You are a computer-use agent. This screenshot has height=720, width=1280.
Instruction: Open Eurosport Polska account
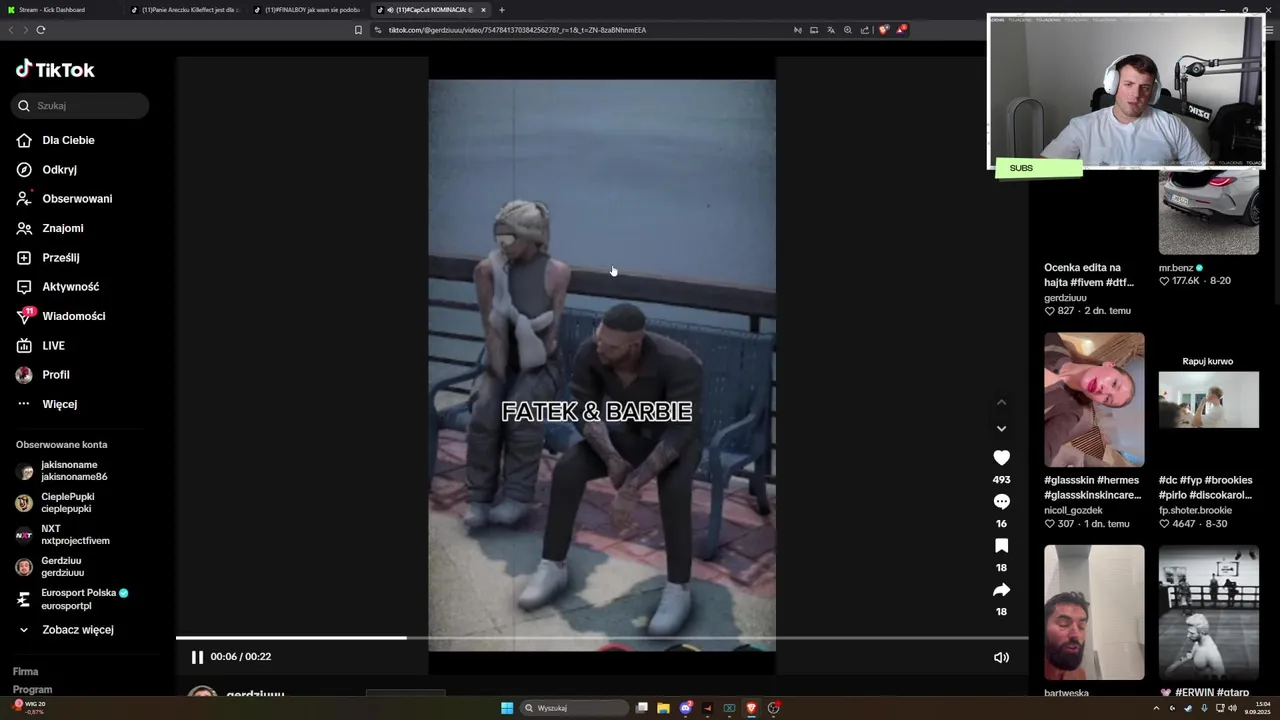coord(78,599)
